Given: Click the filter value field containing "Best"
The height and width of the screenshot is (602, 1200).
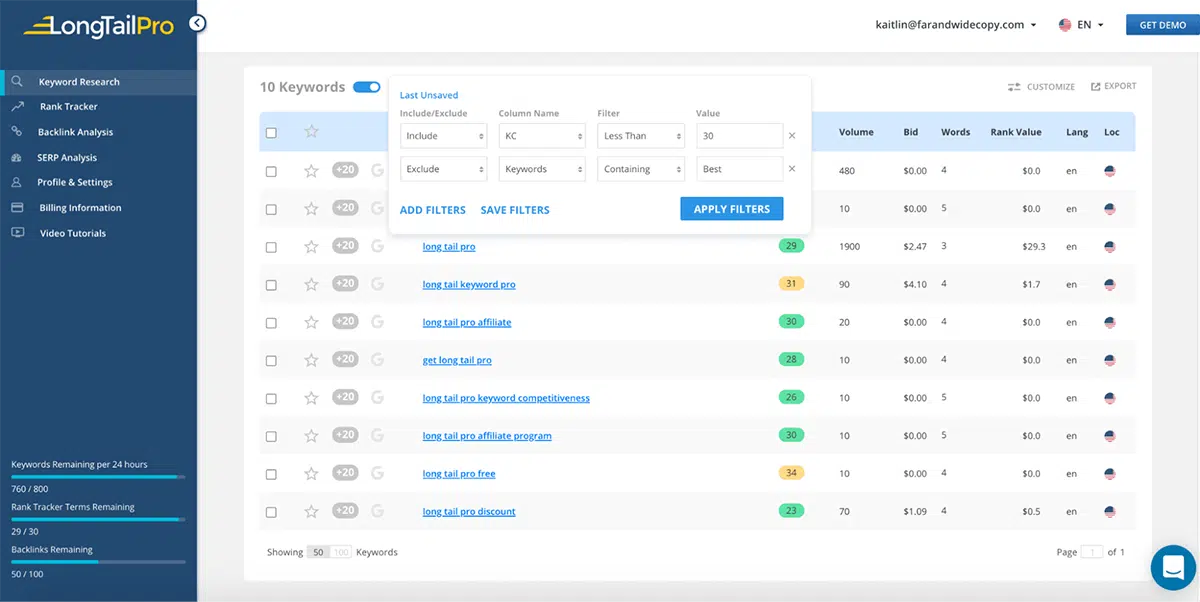Looking at the screenshot, I should [739, 169].
